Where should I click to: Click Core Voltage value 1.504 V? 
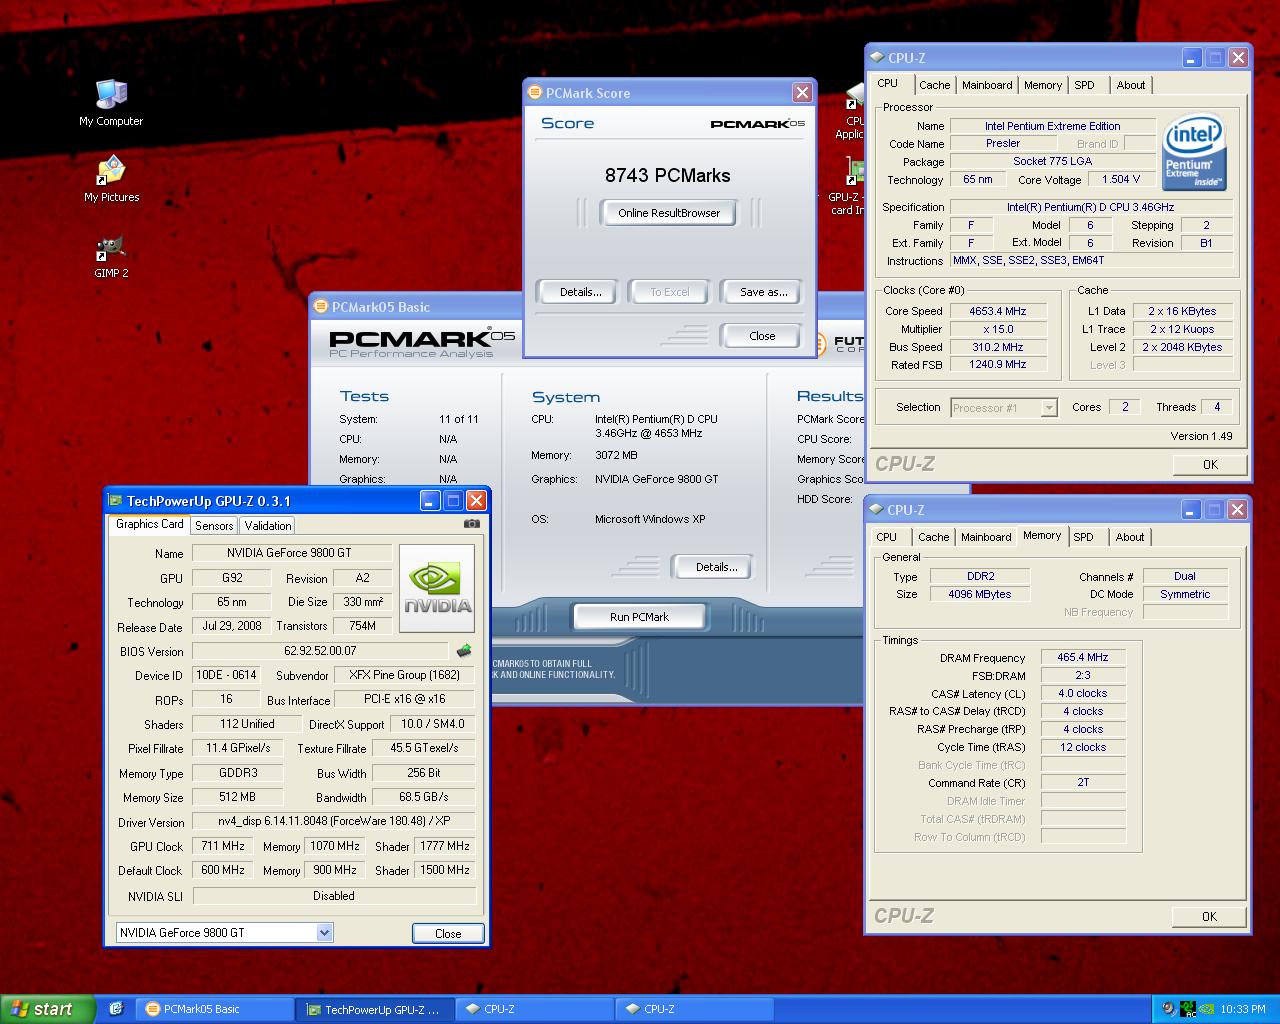click(x=1121, y=179)
